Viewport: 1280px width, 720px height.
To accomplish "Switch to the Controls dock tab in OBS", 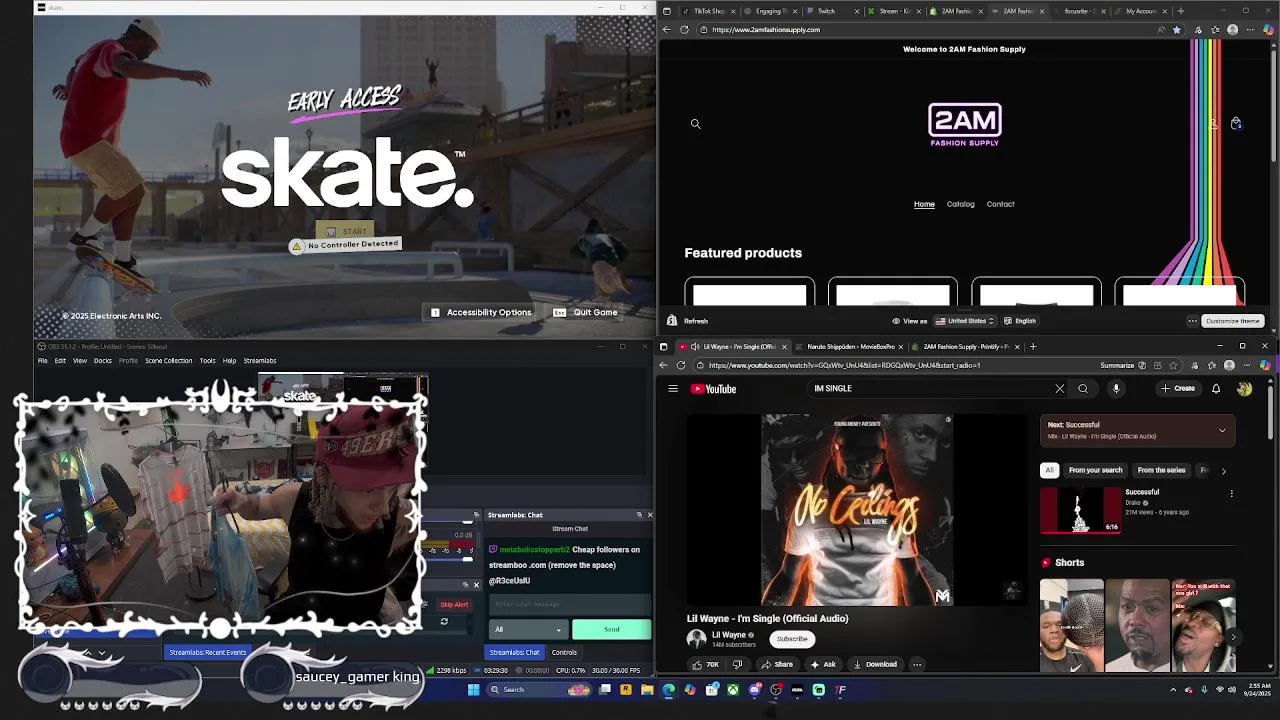I will [x=564, y=652].
